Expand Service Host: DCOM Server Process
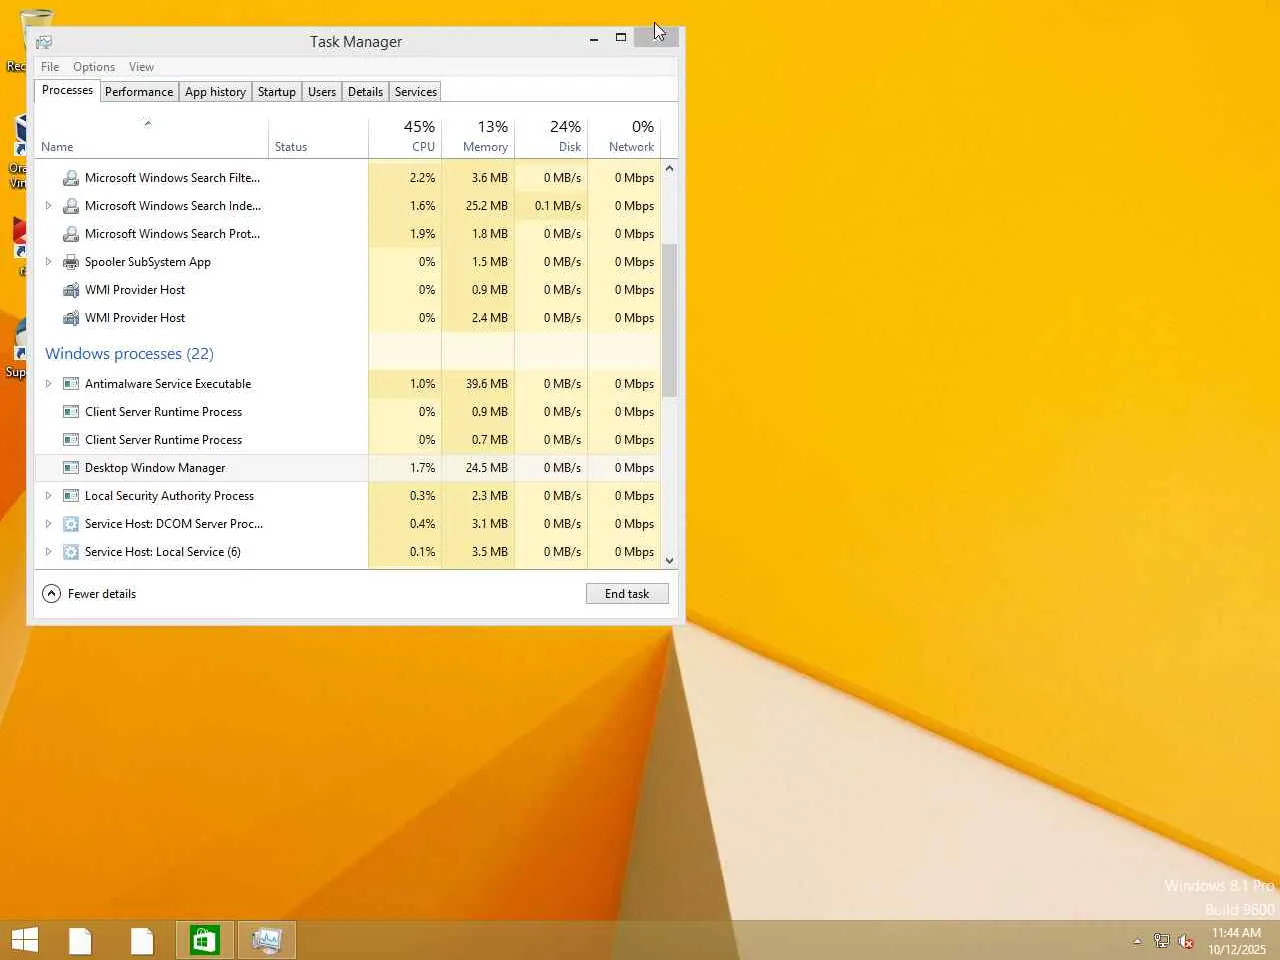This screenshot has width=1280, height=960. [x=48, y=524]
